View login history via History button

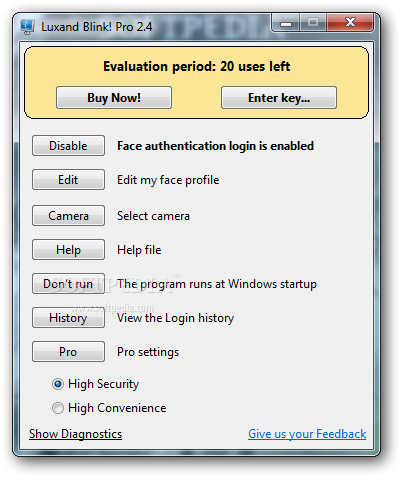coord(68,318)
